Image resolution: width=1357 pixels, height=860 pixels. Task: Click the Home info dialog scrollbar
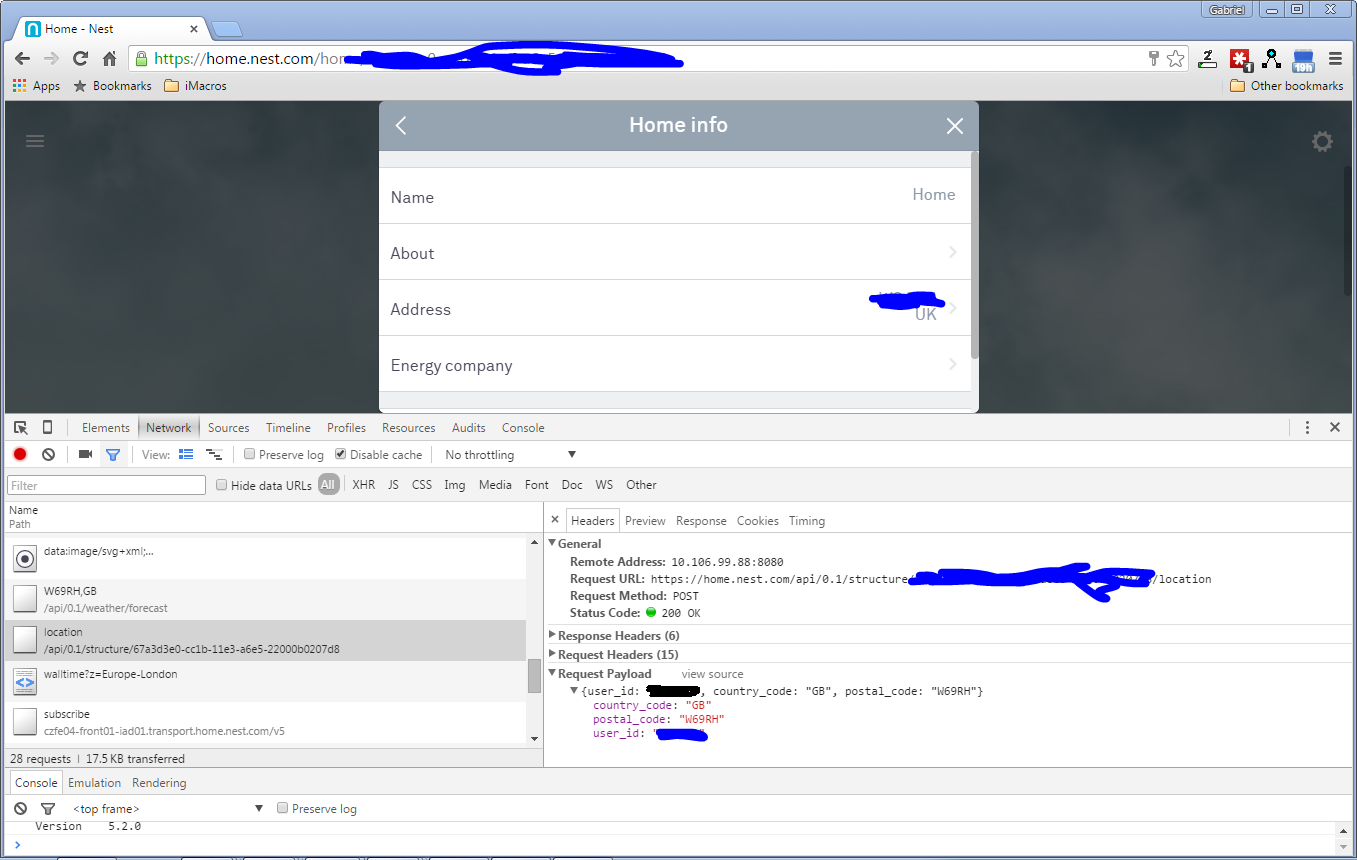point(975,255)
